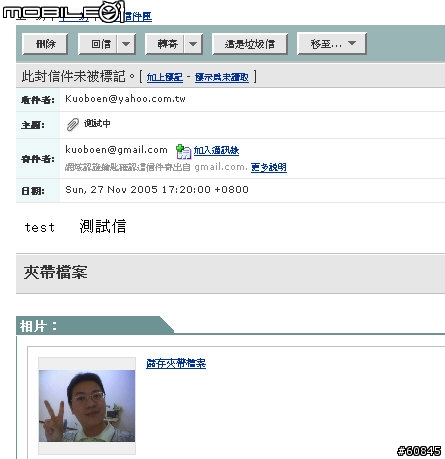Click the body text 測試信
This screenshot has width=445, height=459.
pyautogui.click(x=103, y=226)
